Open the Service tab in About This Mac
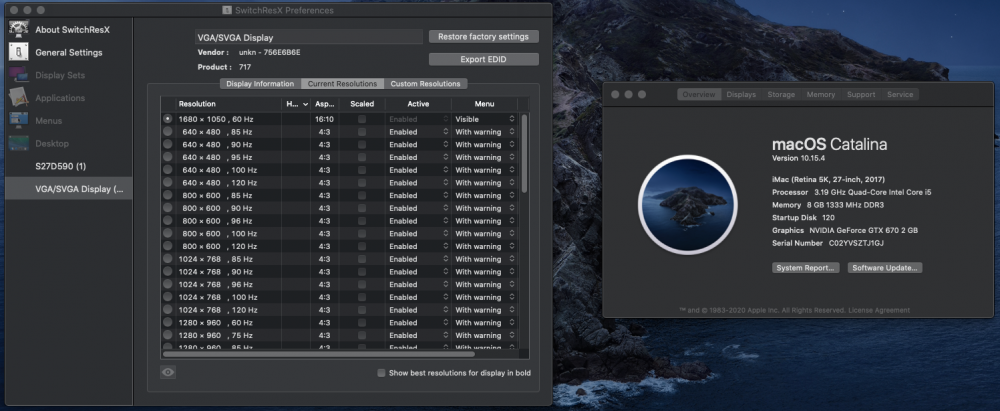Image resolution: width=1000 pixels, height=411 pixels. 900,94
